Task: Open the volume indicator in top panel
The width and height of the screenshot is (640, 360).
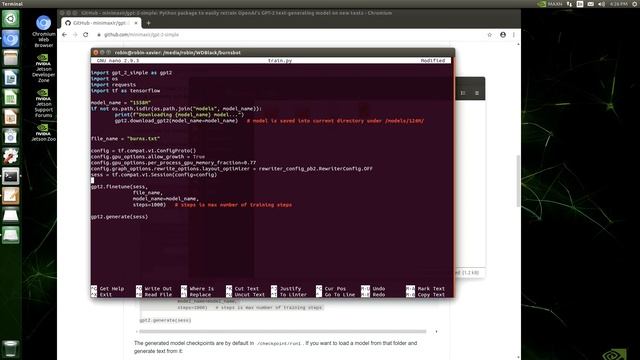Action: pyautogui.click(x=601, y=4)
